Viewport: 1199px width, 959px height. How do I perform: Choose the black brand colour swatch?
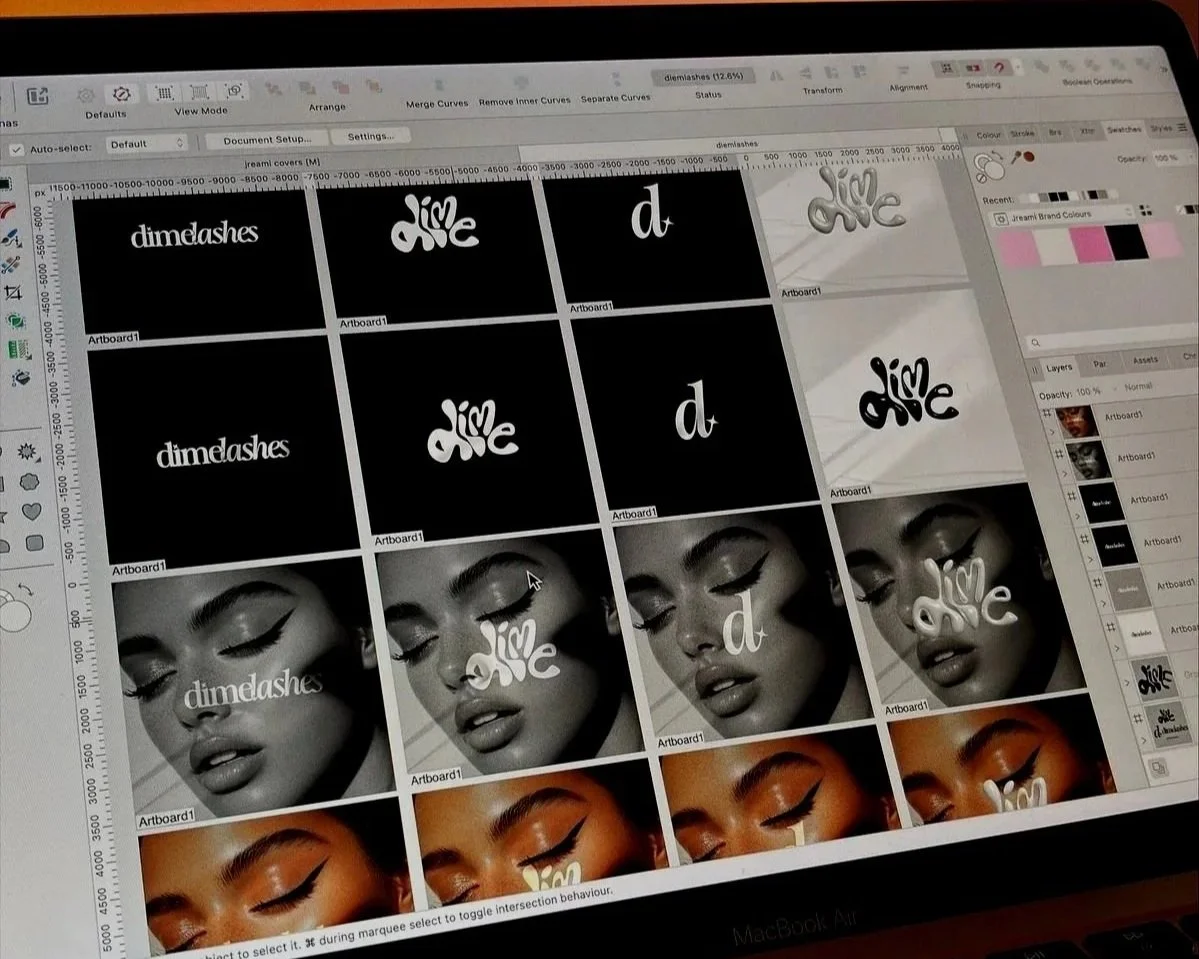click(x=1128, y=243)
